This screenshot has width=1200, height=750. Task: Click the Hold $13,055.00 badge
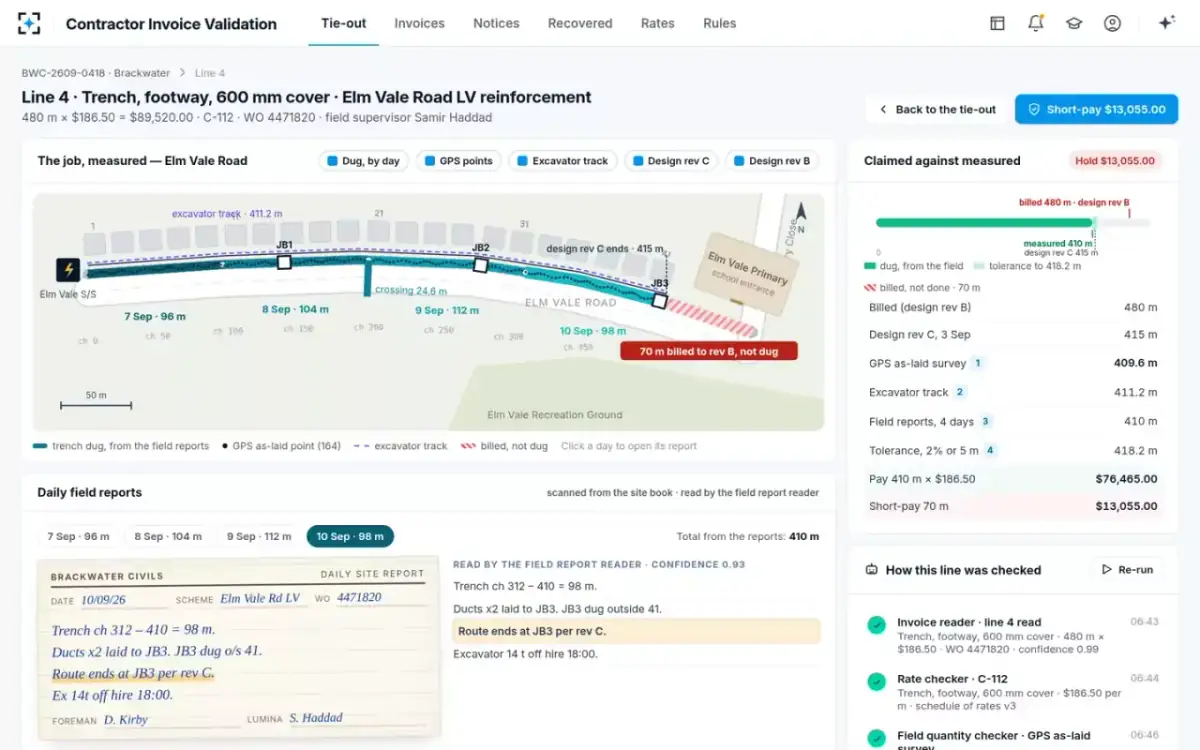(x=1115, y=161)
